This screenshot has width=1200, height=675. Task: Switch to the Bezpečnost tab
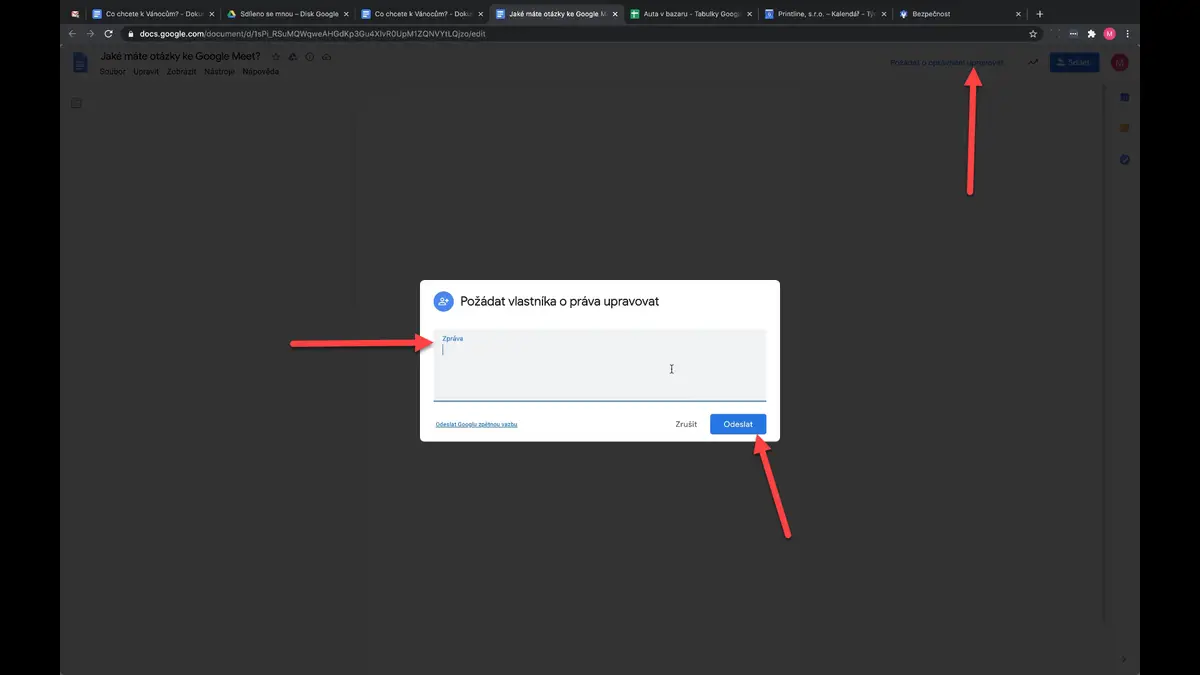tap(960, 14)
